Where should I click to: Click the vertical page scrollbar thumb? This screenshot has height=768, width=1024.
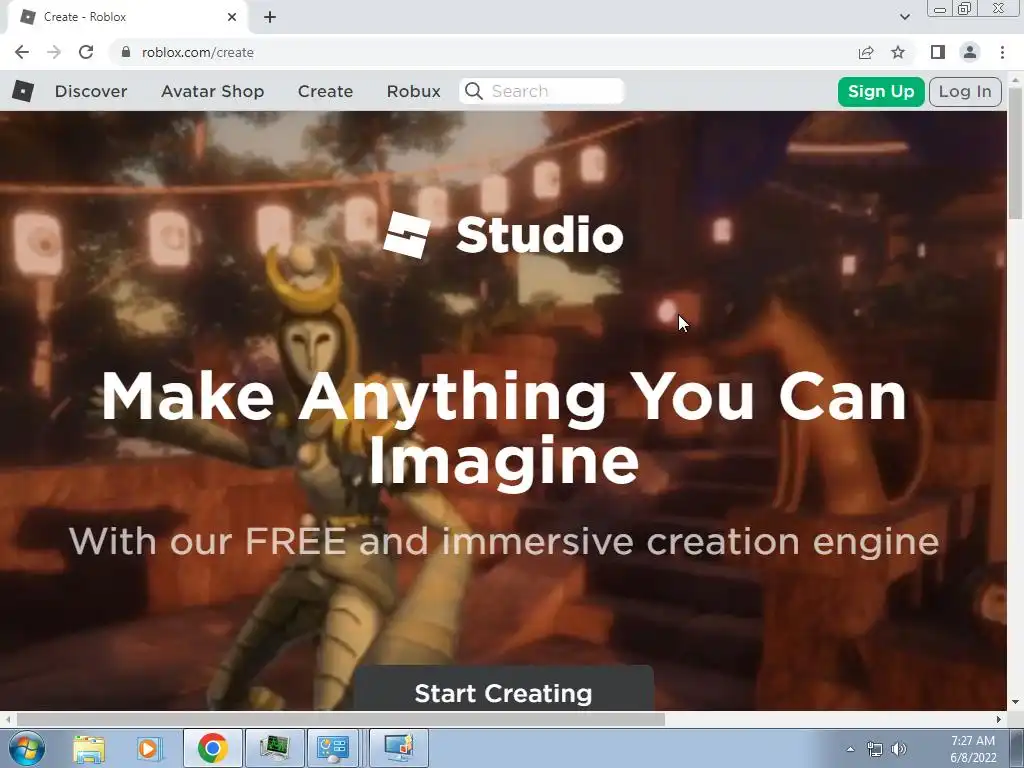click(x=1016, y=153)
